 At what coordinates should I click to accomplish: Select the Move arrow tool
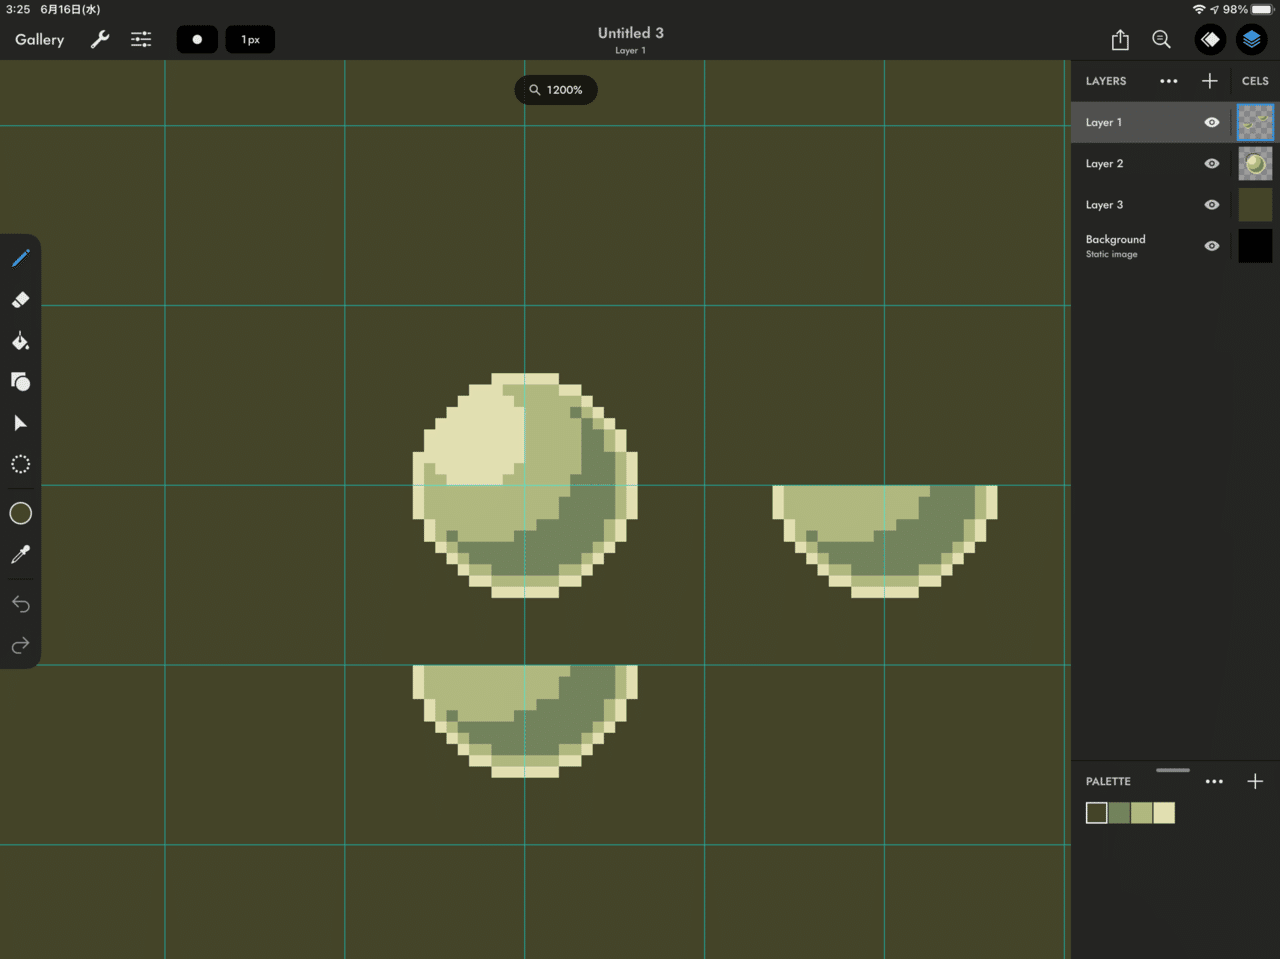[20, 423]
